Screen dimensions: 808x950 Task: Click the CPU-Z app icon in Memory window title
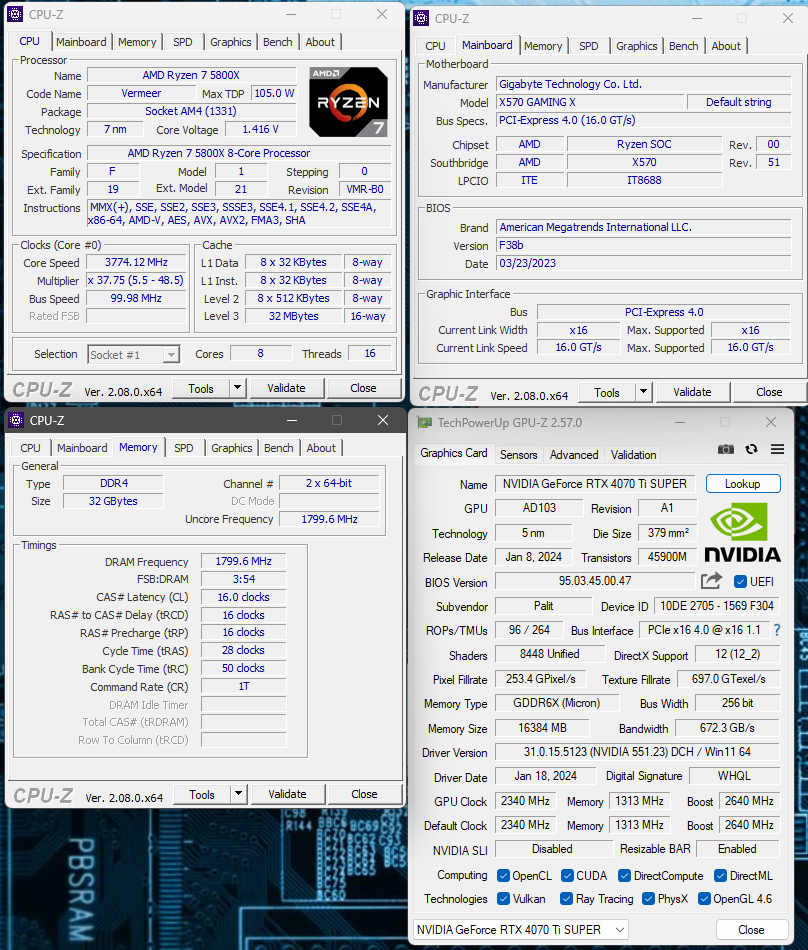click(16, 420)
